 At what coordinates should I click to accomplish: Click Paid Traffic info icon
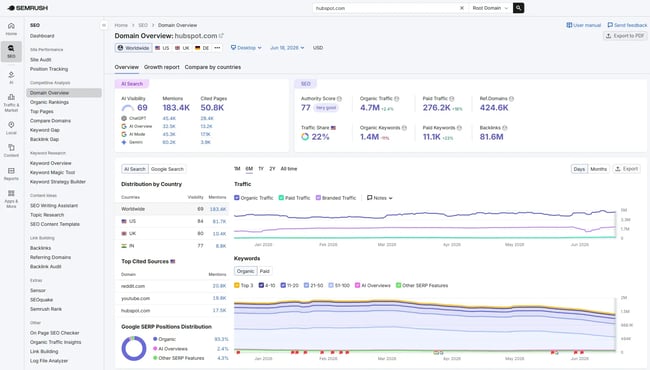[x=451, y=99]
